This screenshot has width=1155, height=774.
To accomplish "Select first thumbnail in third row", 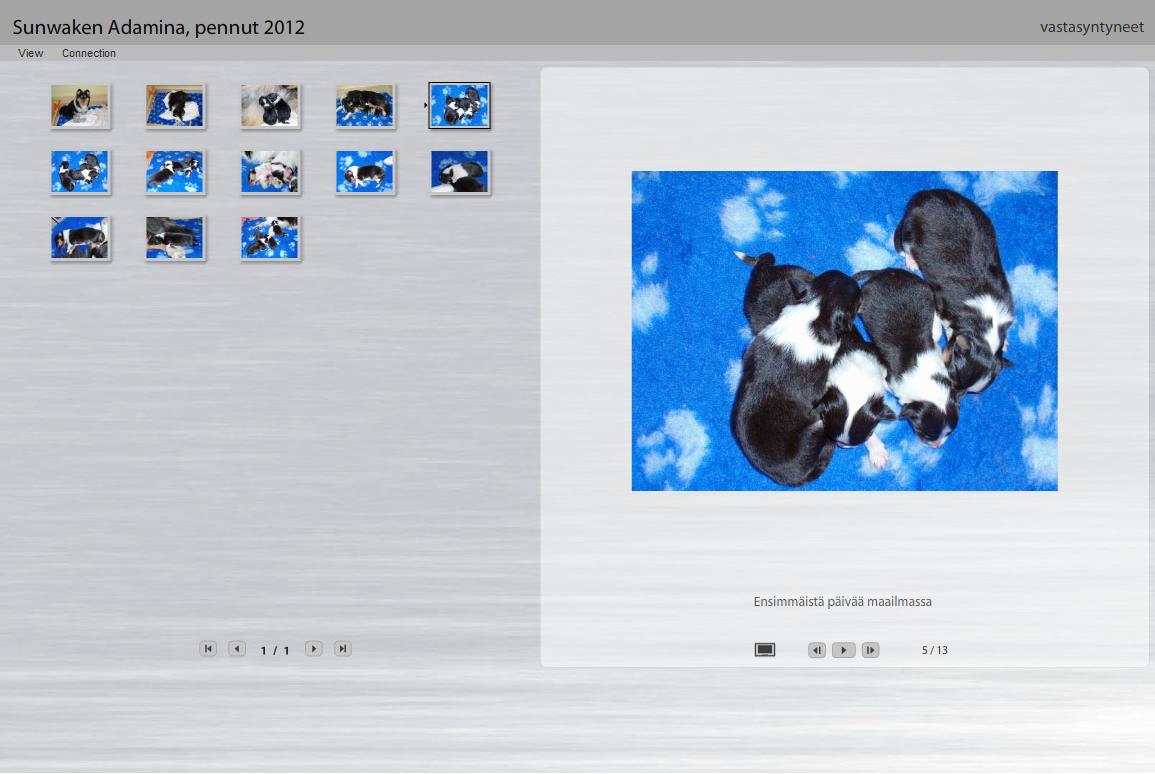I will [x=80, y=238].
